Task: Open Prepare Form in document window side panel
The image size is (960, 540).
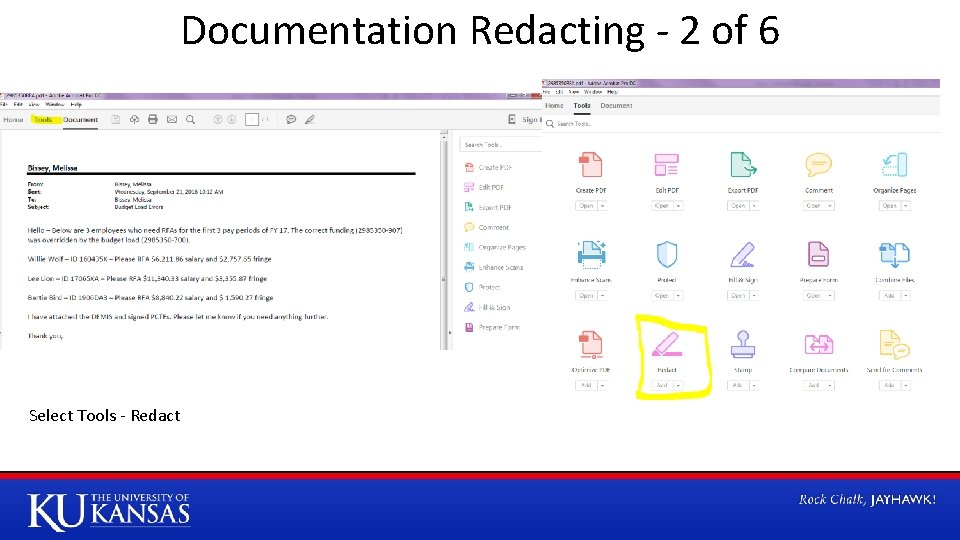Action: tap(492, 328)
